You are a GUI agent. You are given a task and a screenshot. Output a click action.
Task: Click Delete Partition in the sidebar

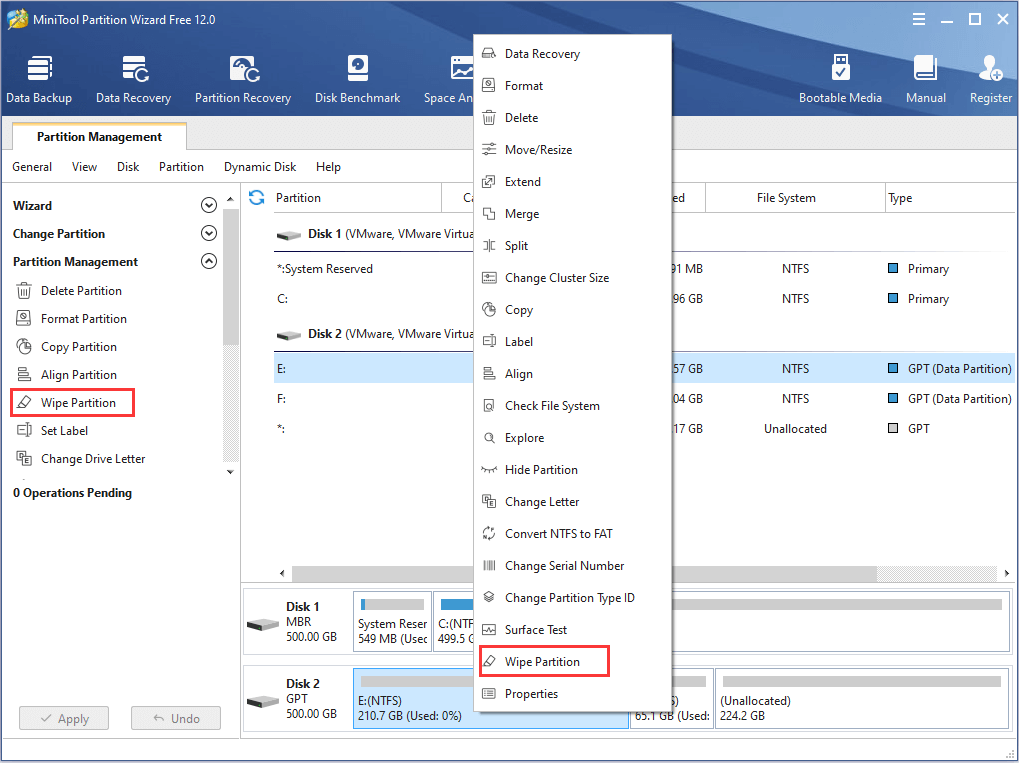point(68,291)
